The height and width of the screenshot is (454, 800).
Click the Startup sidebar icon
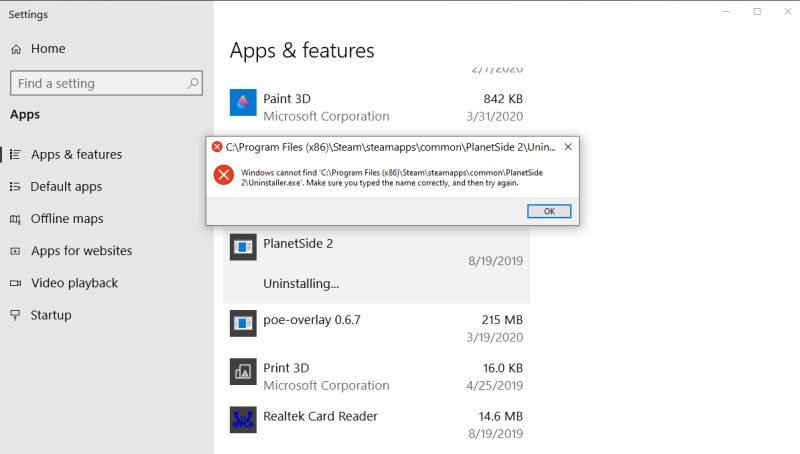click(x=15, y=315)
